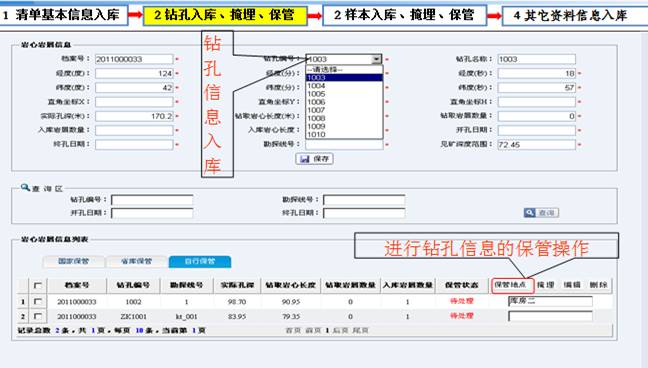
Task: Open step 4 其它资料信息入库
Action: click(x=574, y=16)
